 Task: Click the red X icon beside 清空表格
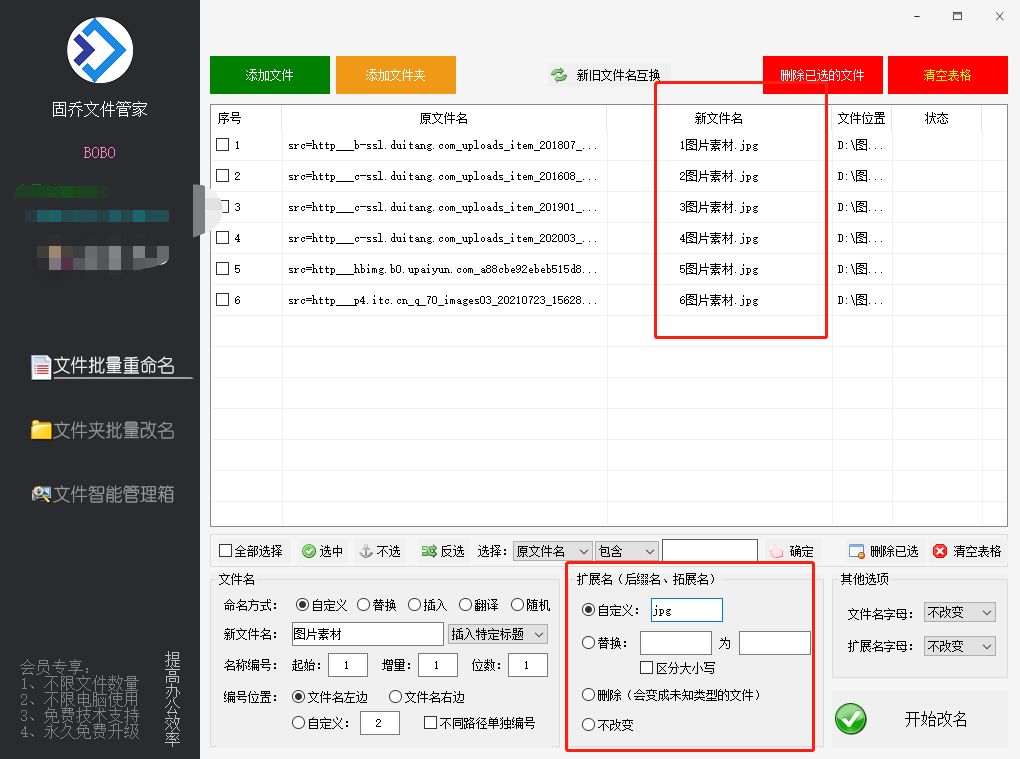pyautogui.click(x=940, y=552)
